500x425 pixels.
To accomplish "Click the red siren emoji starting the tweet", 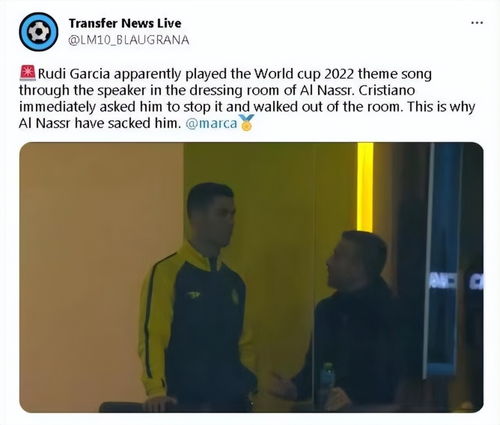I will tap(28, 73).
